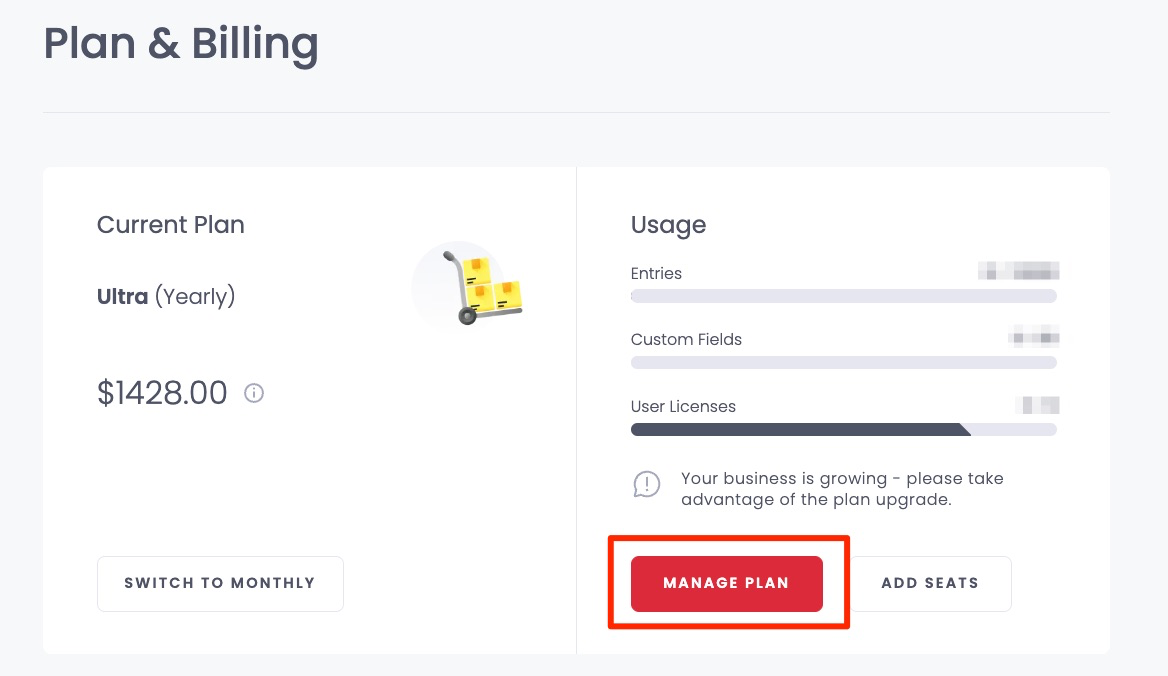Click the Custom Fields usage bar

click(x=843, y=363)
